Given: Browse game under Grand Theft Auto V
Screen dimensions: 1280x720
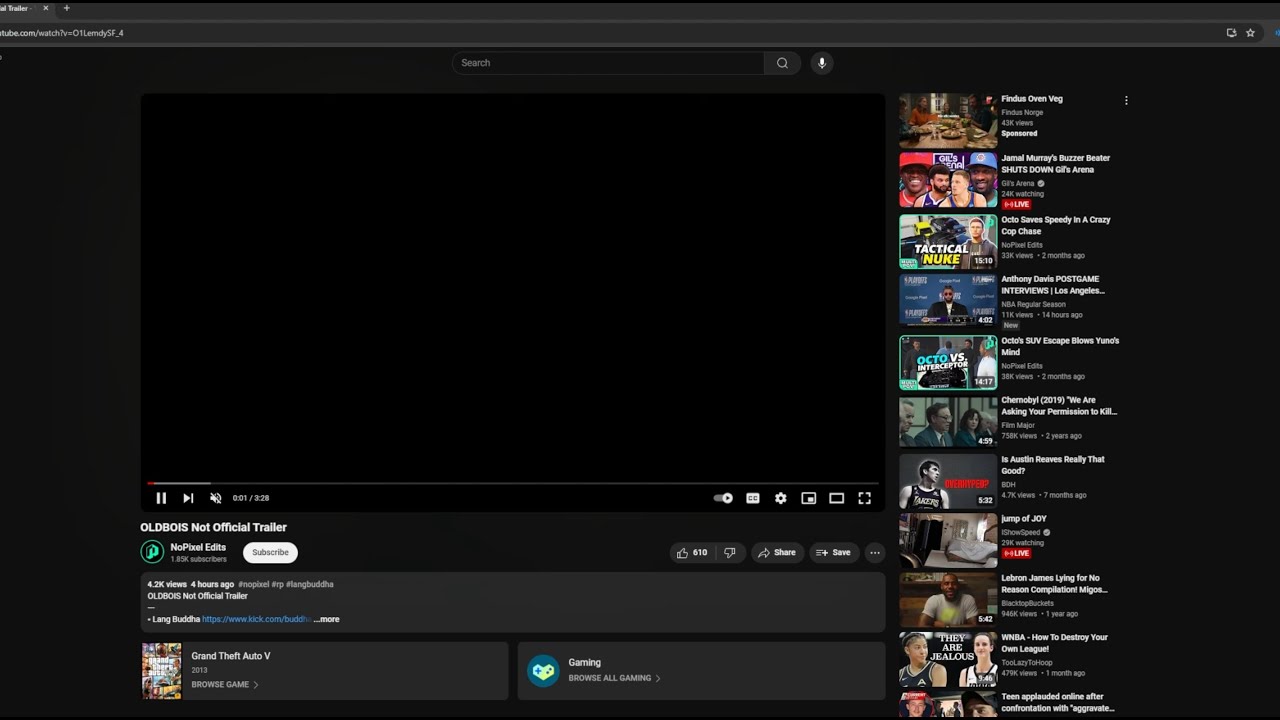Looking at the screenshot, I should pyautogui.click(x=225, y=685).
